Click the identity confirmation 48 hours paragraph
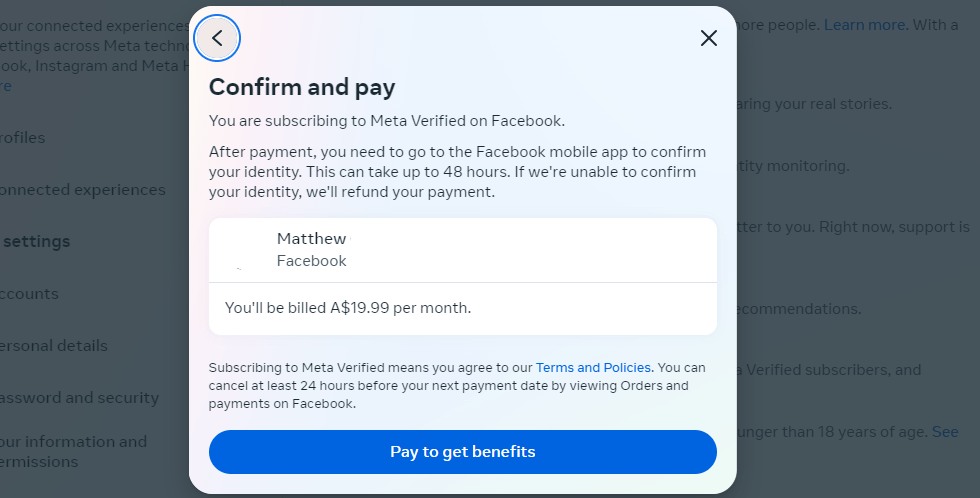The width and height of the screenshot is (980, 498). point(458,172)
